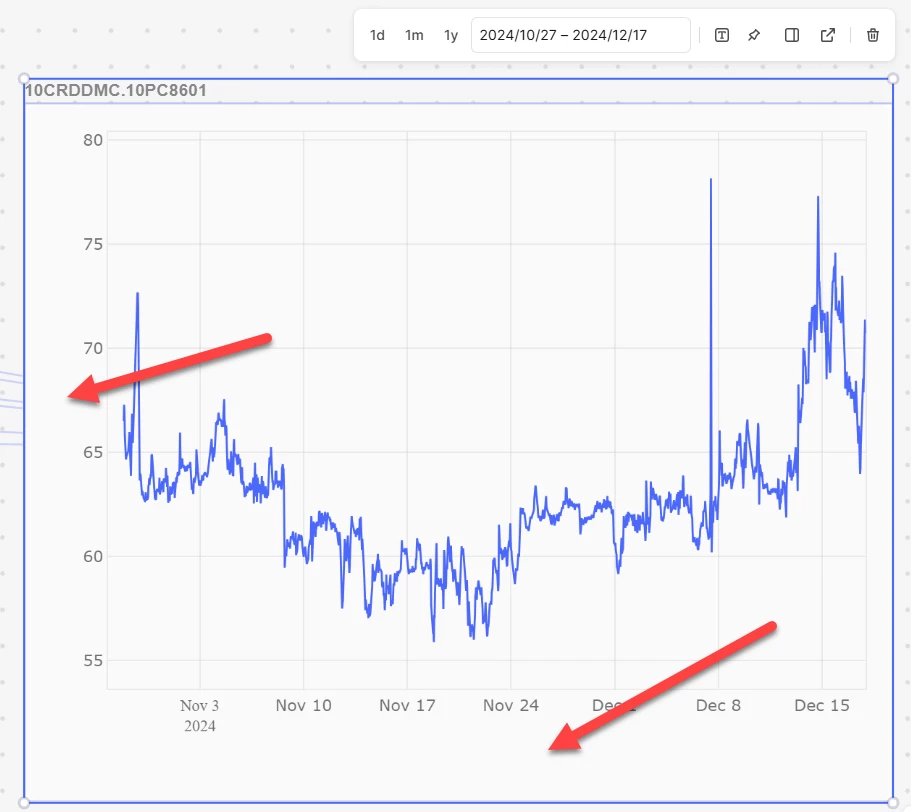Click the x-axis label Dec 8
The image size is (911, 812).
click(718, 705)
